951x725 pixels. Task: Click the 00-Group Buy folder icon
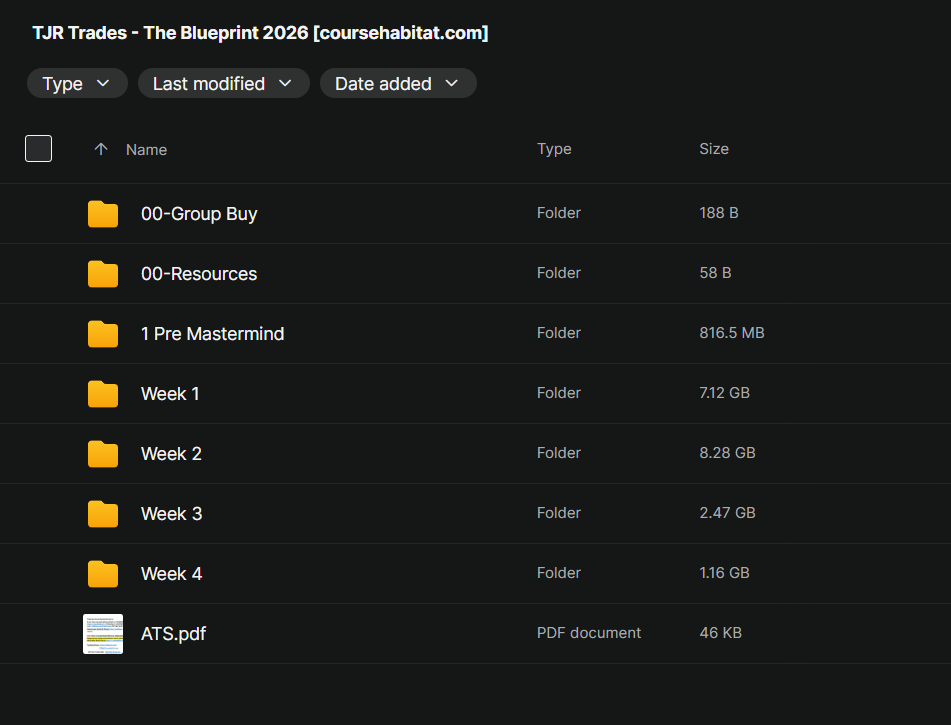pos(103,214)
